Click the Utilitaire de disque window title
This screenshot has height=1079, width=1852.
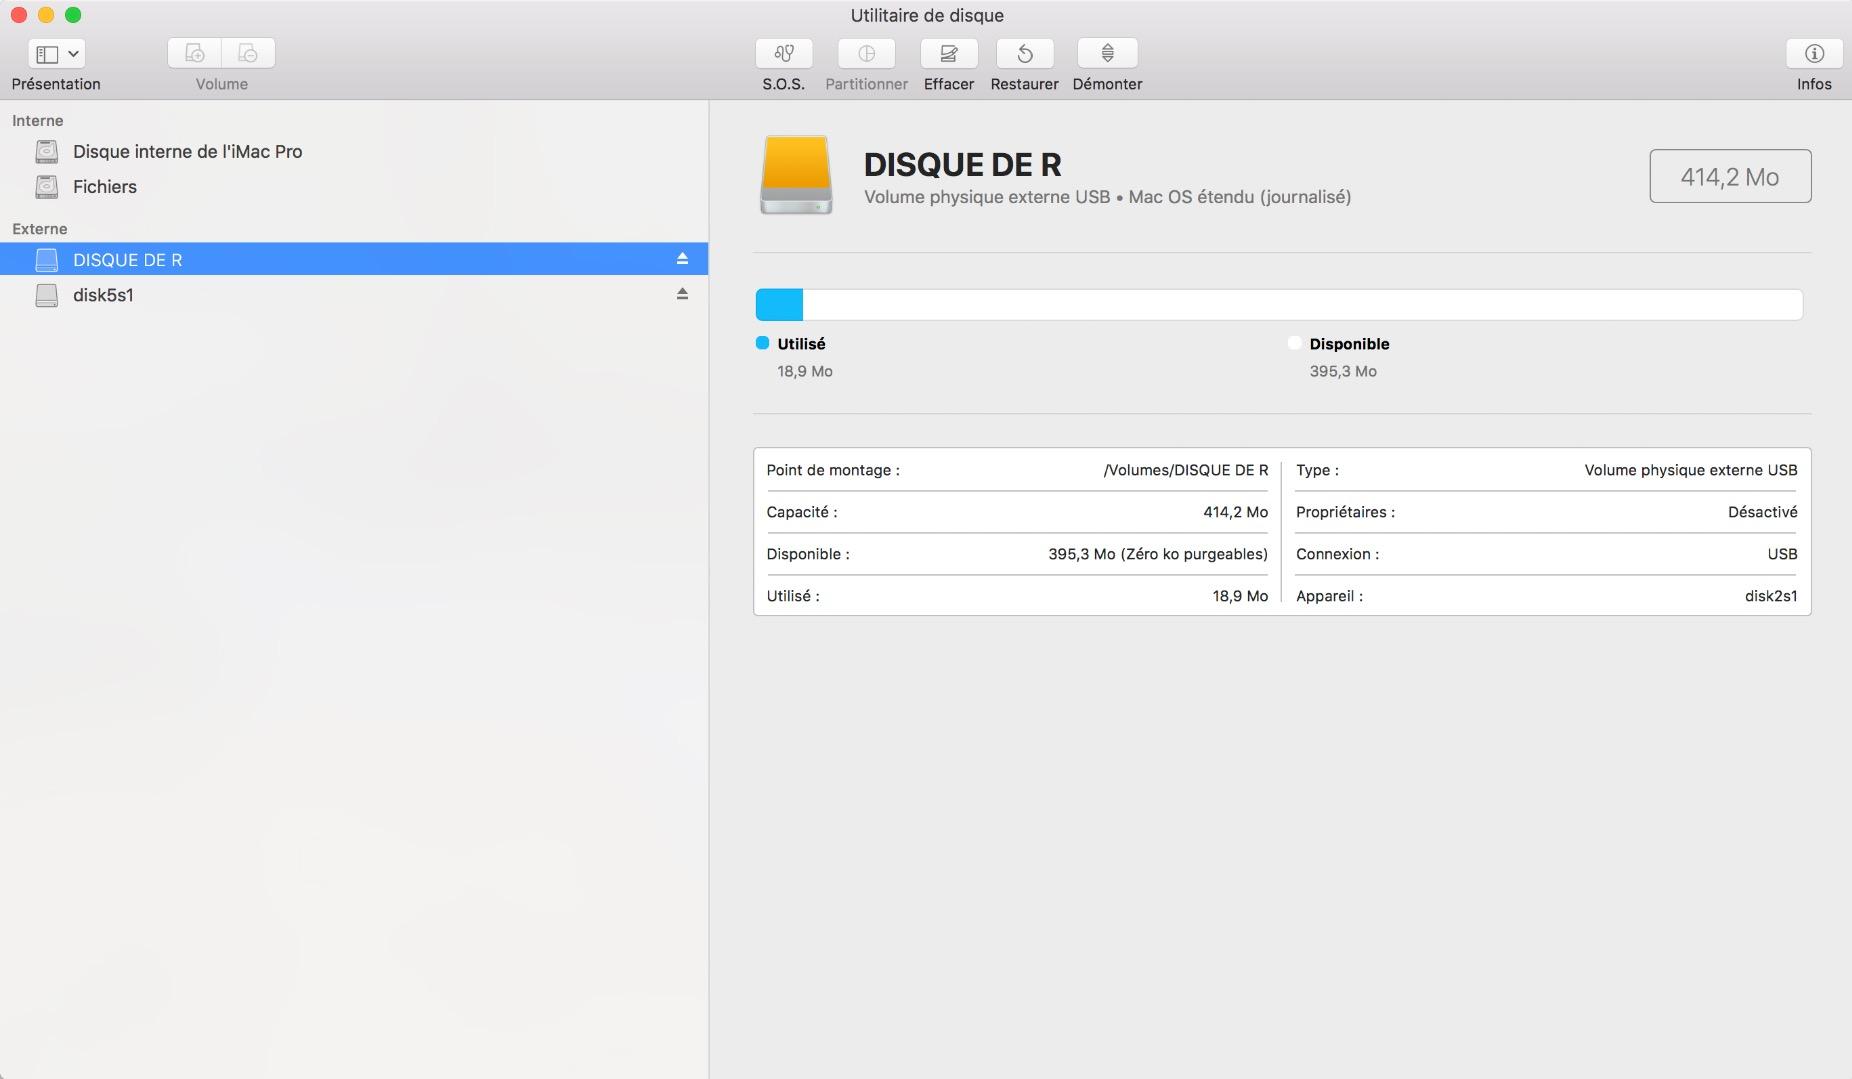(x=927, y=15)
